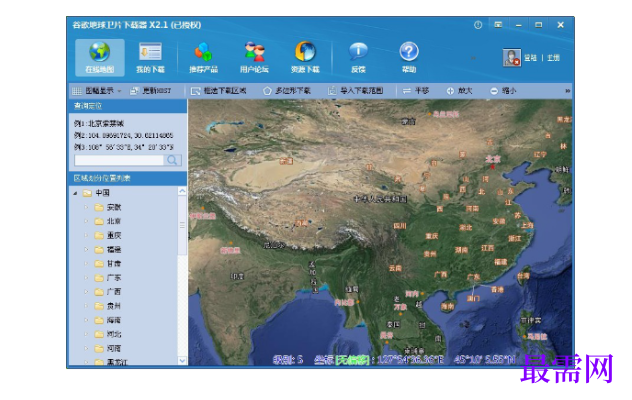The image size is (632, 400).
Task: Select the 多边形下载 polygon download tool
Action: [x=287, y=91]
